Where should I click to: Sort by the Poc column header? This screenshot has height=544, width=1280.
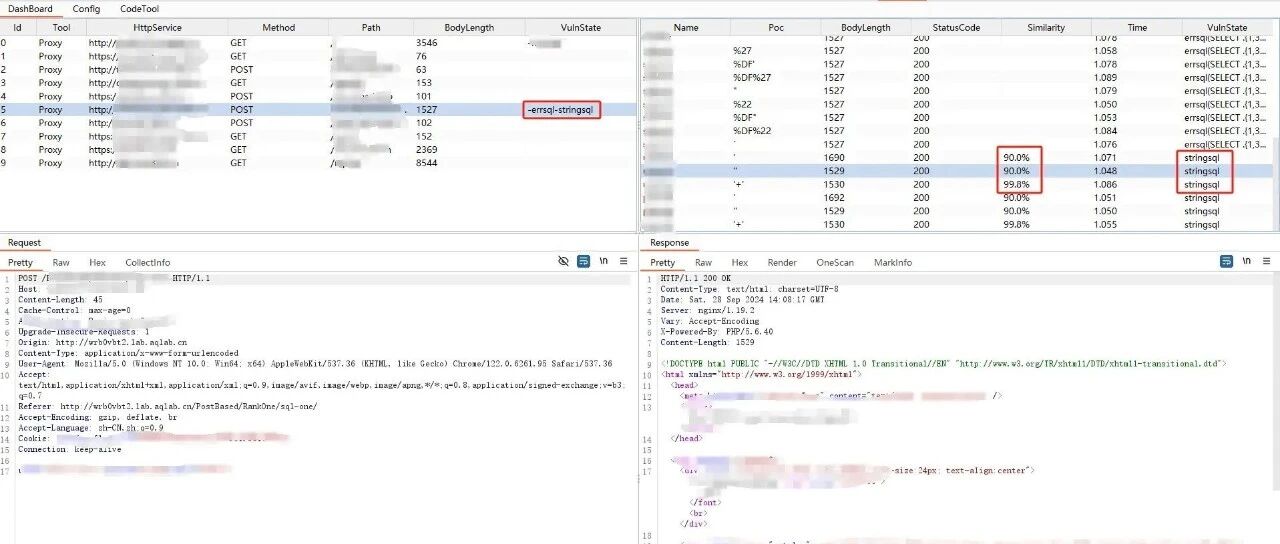(776, 28)
